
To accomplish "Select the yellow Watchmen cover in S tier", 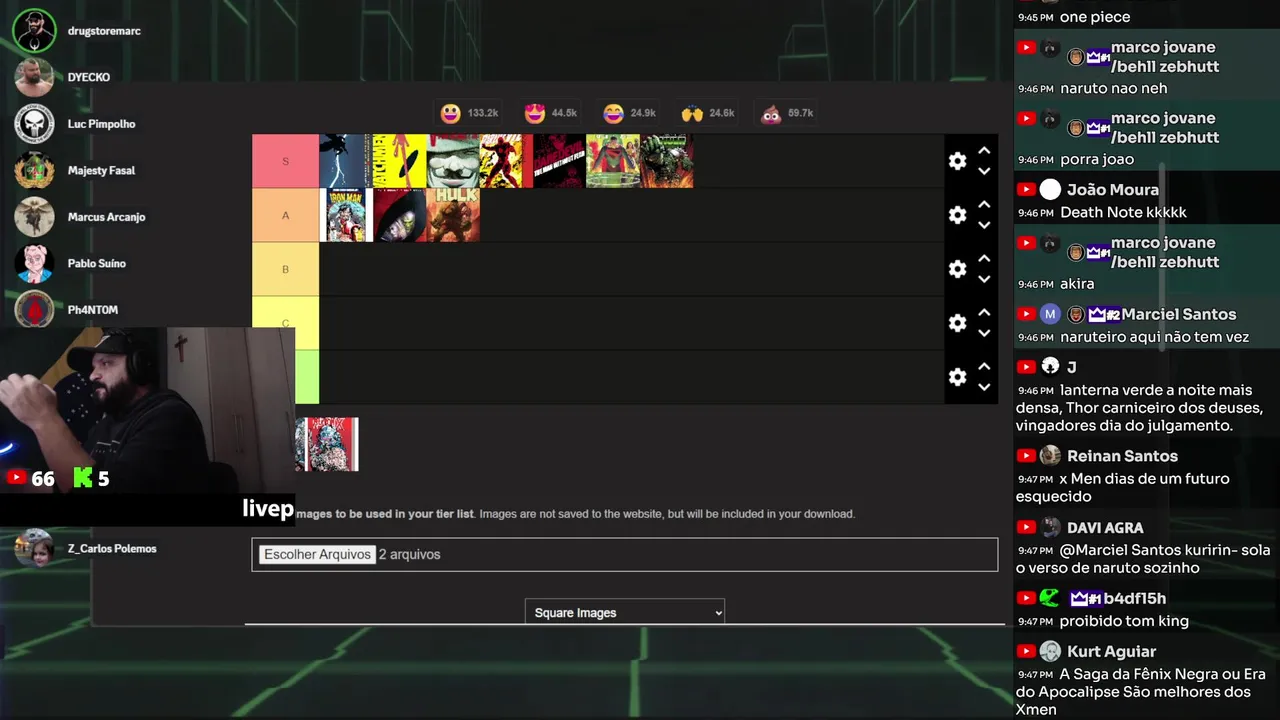I will pos(399,161).
